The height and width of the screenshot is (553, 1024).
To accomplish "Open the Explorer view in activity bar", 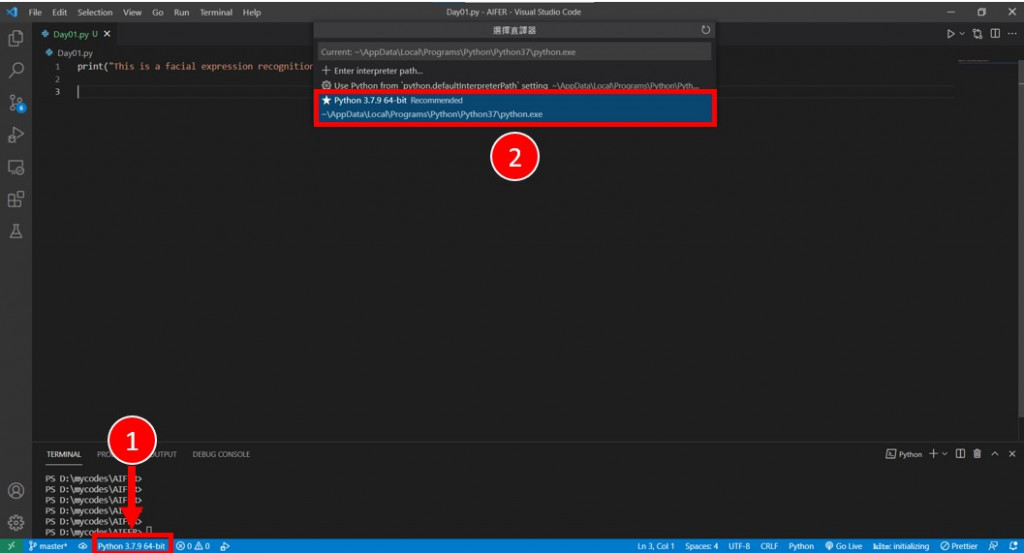I will [16, 39].
